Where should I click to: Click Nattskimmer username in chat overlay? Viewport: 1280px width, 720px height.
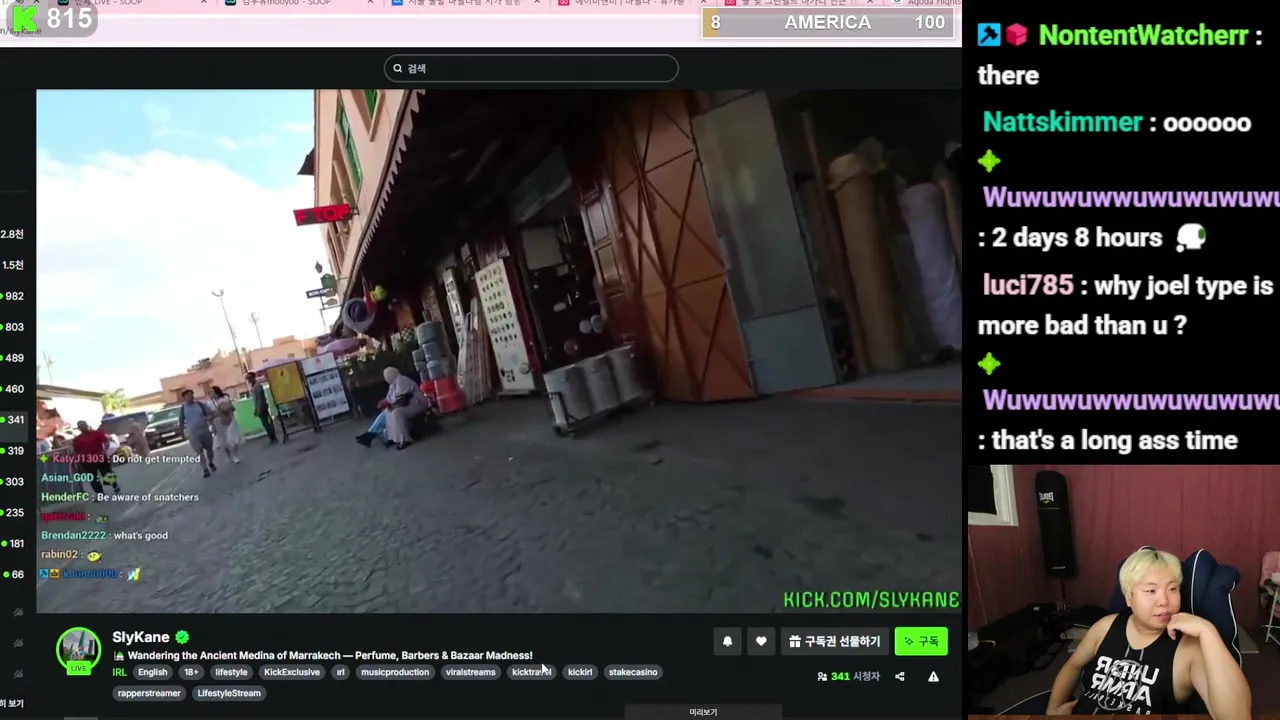(1062, 122)
